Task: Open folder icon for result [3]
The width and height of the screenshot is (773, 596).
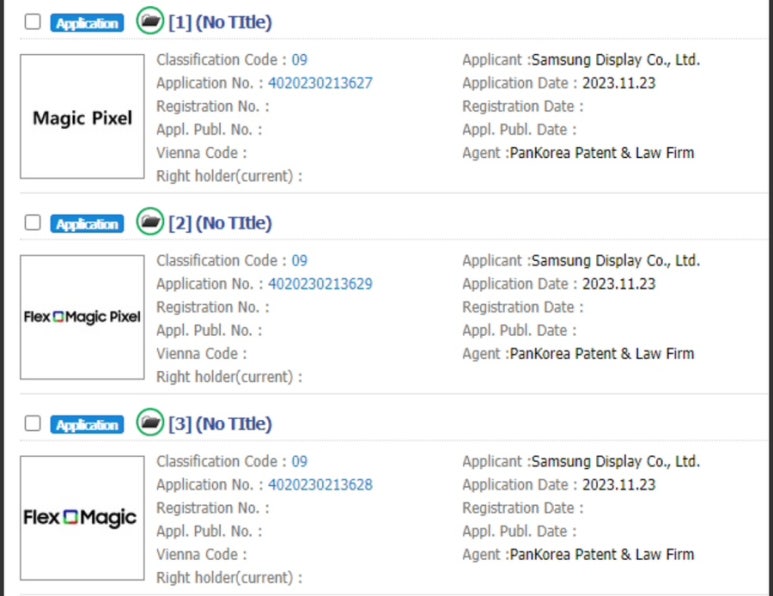Action: pyautogui.click(x=150, y=422)
